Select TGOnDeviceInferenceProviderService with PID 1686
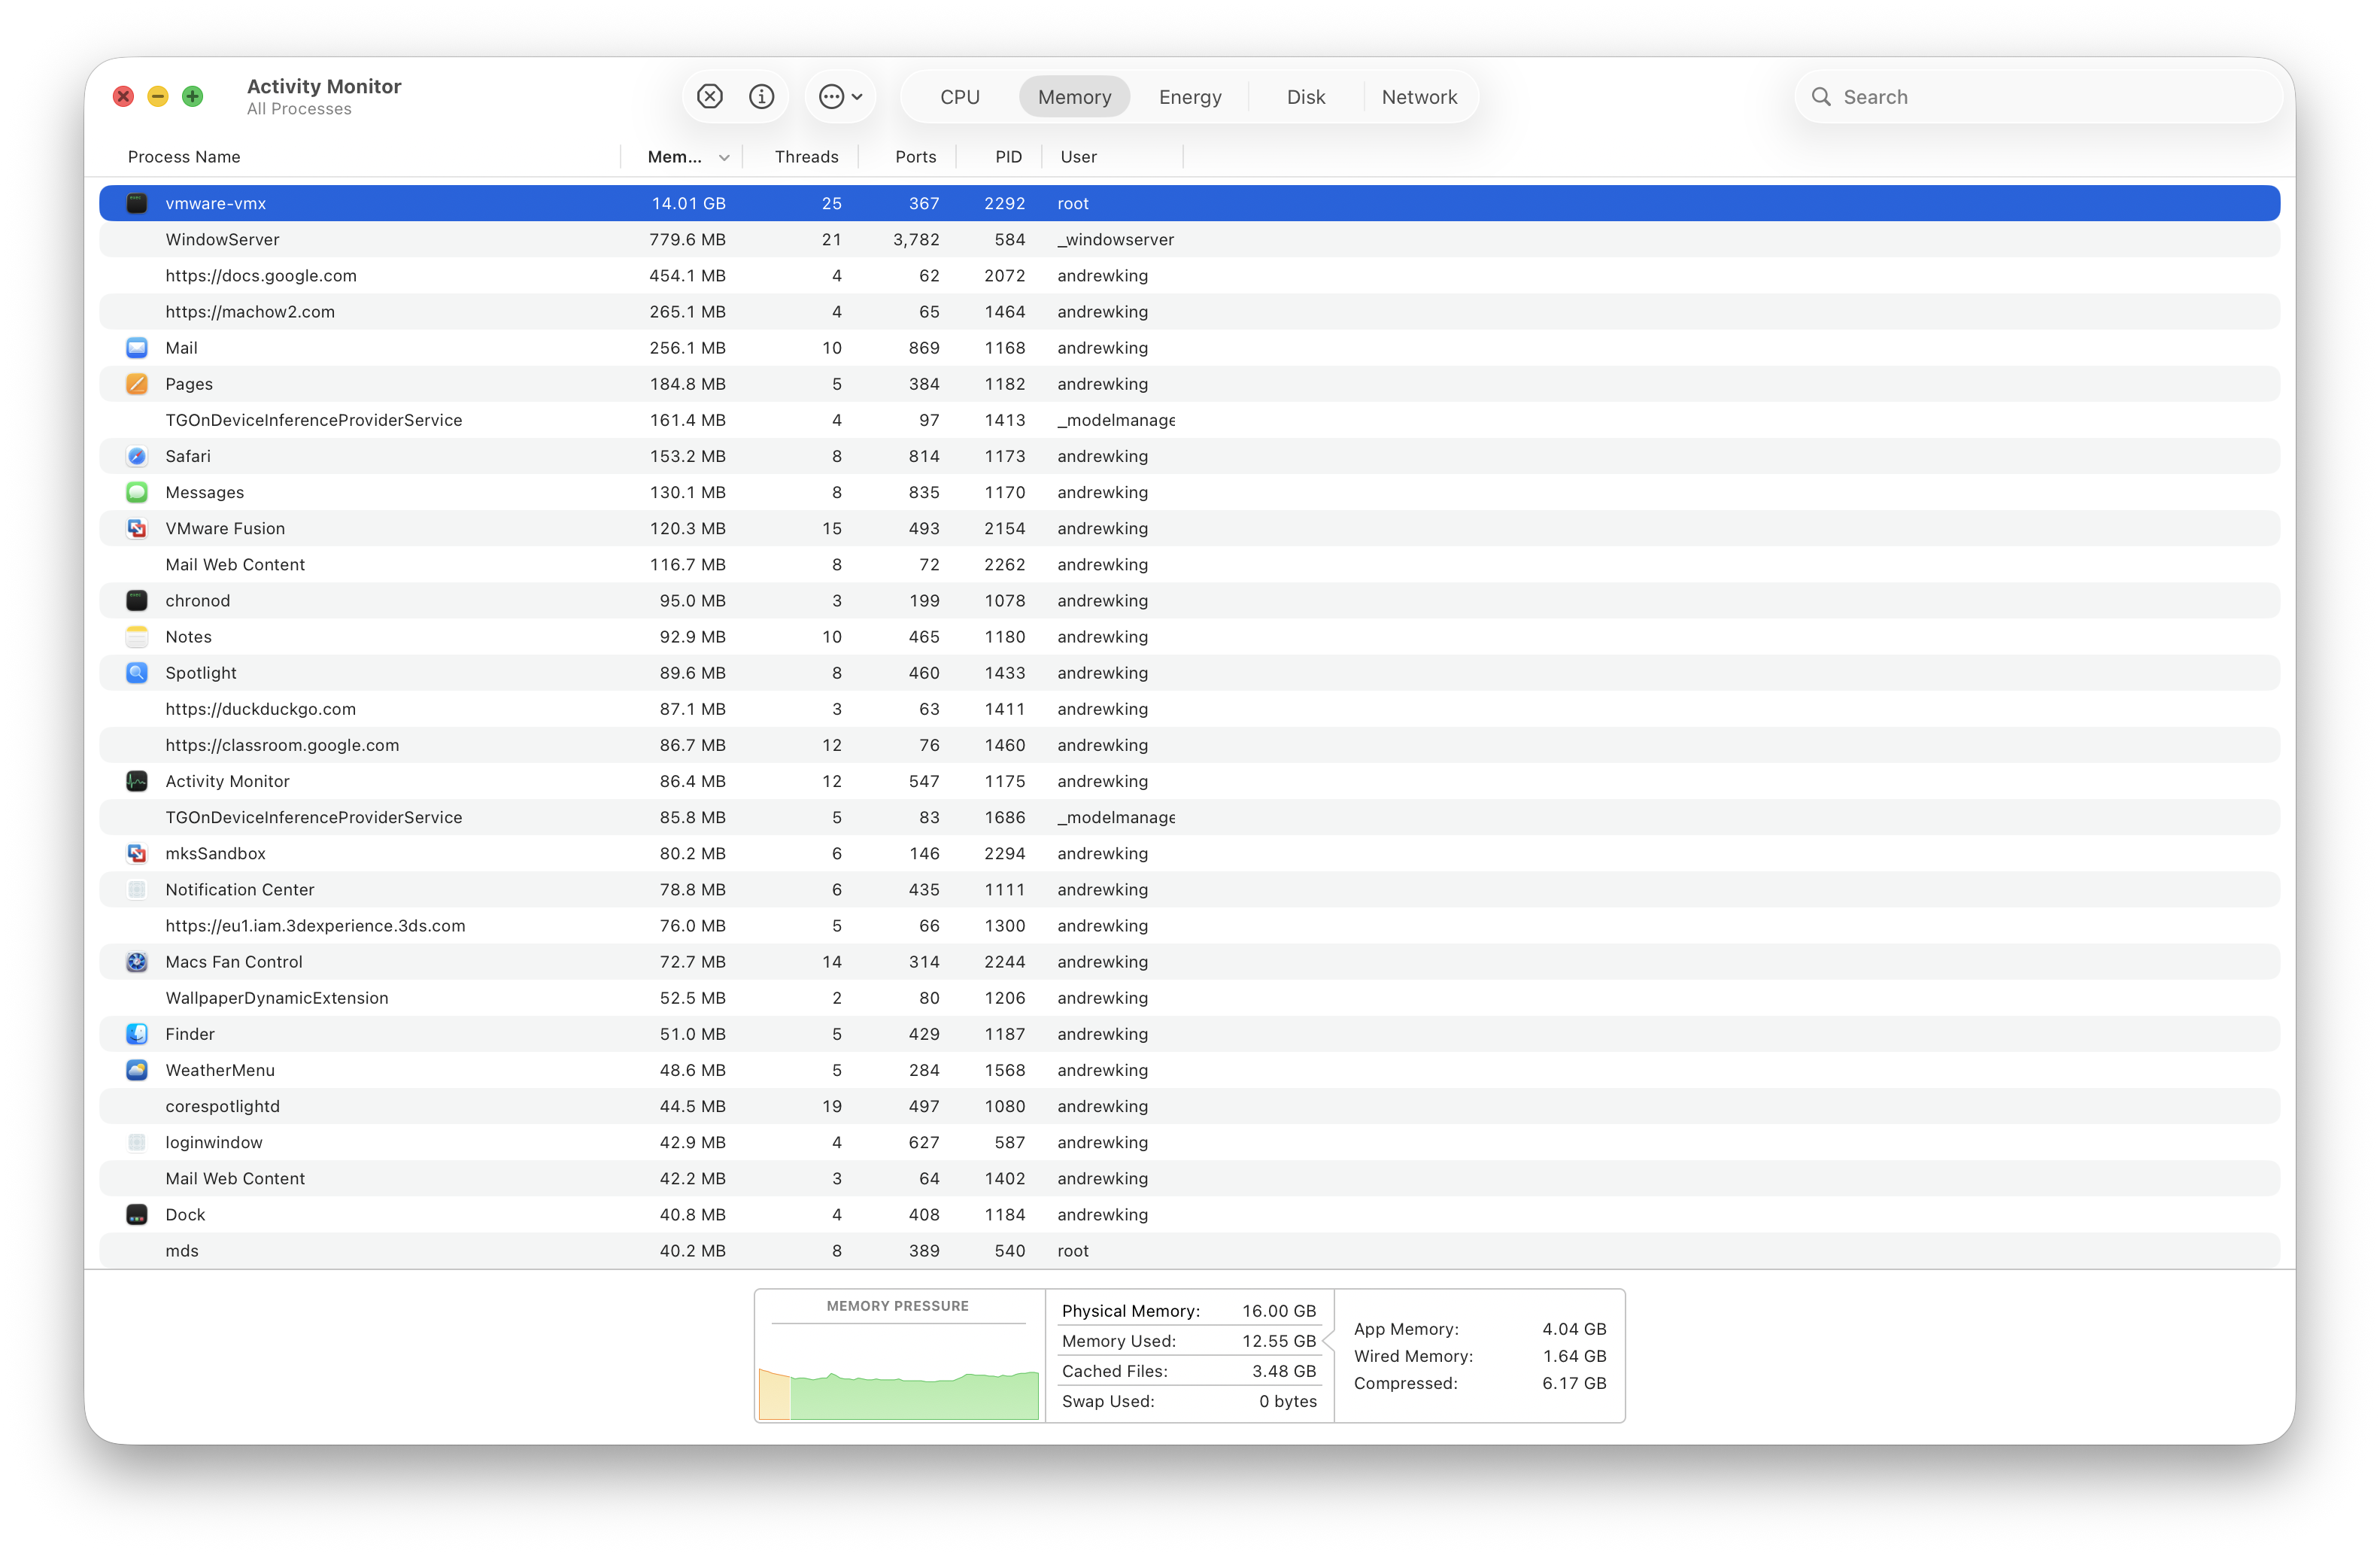This screenshot has height=1556, width=2380. coord(1189,817)
